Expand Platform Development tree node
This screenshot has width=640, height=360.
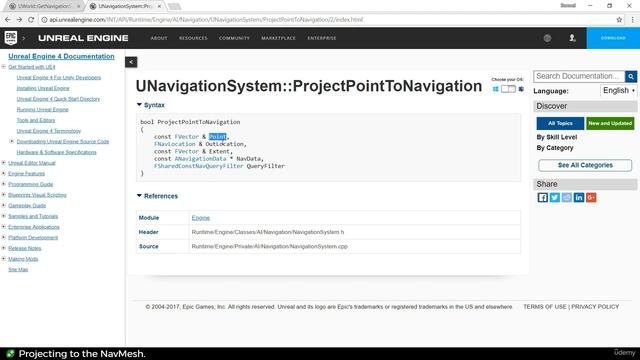tap(4, 237)
